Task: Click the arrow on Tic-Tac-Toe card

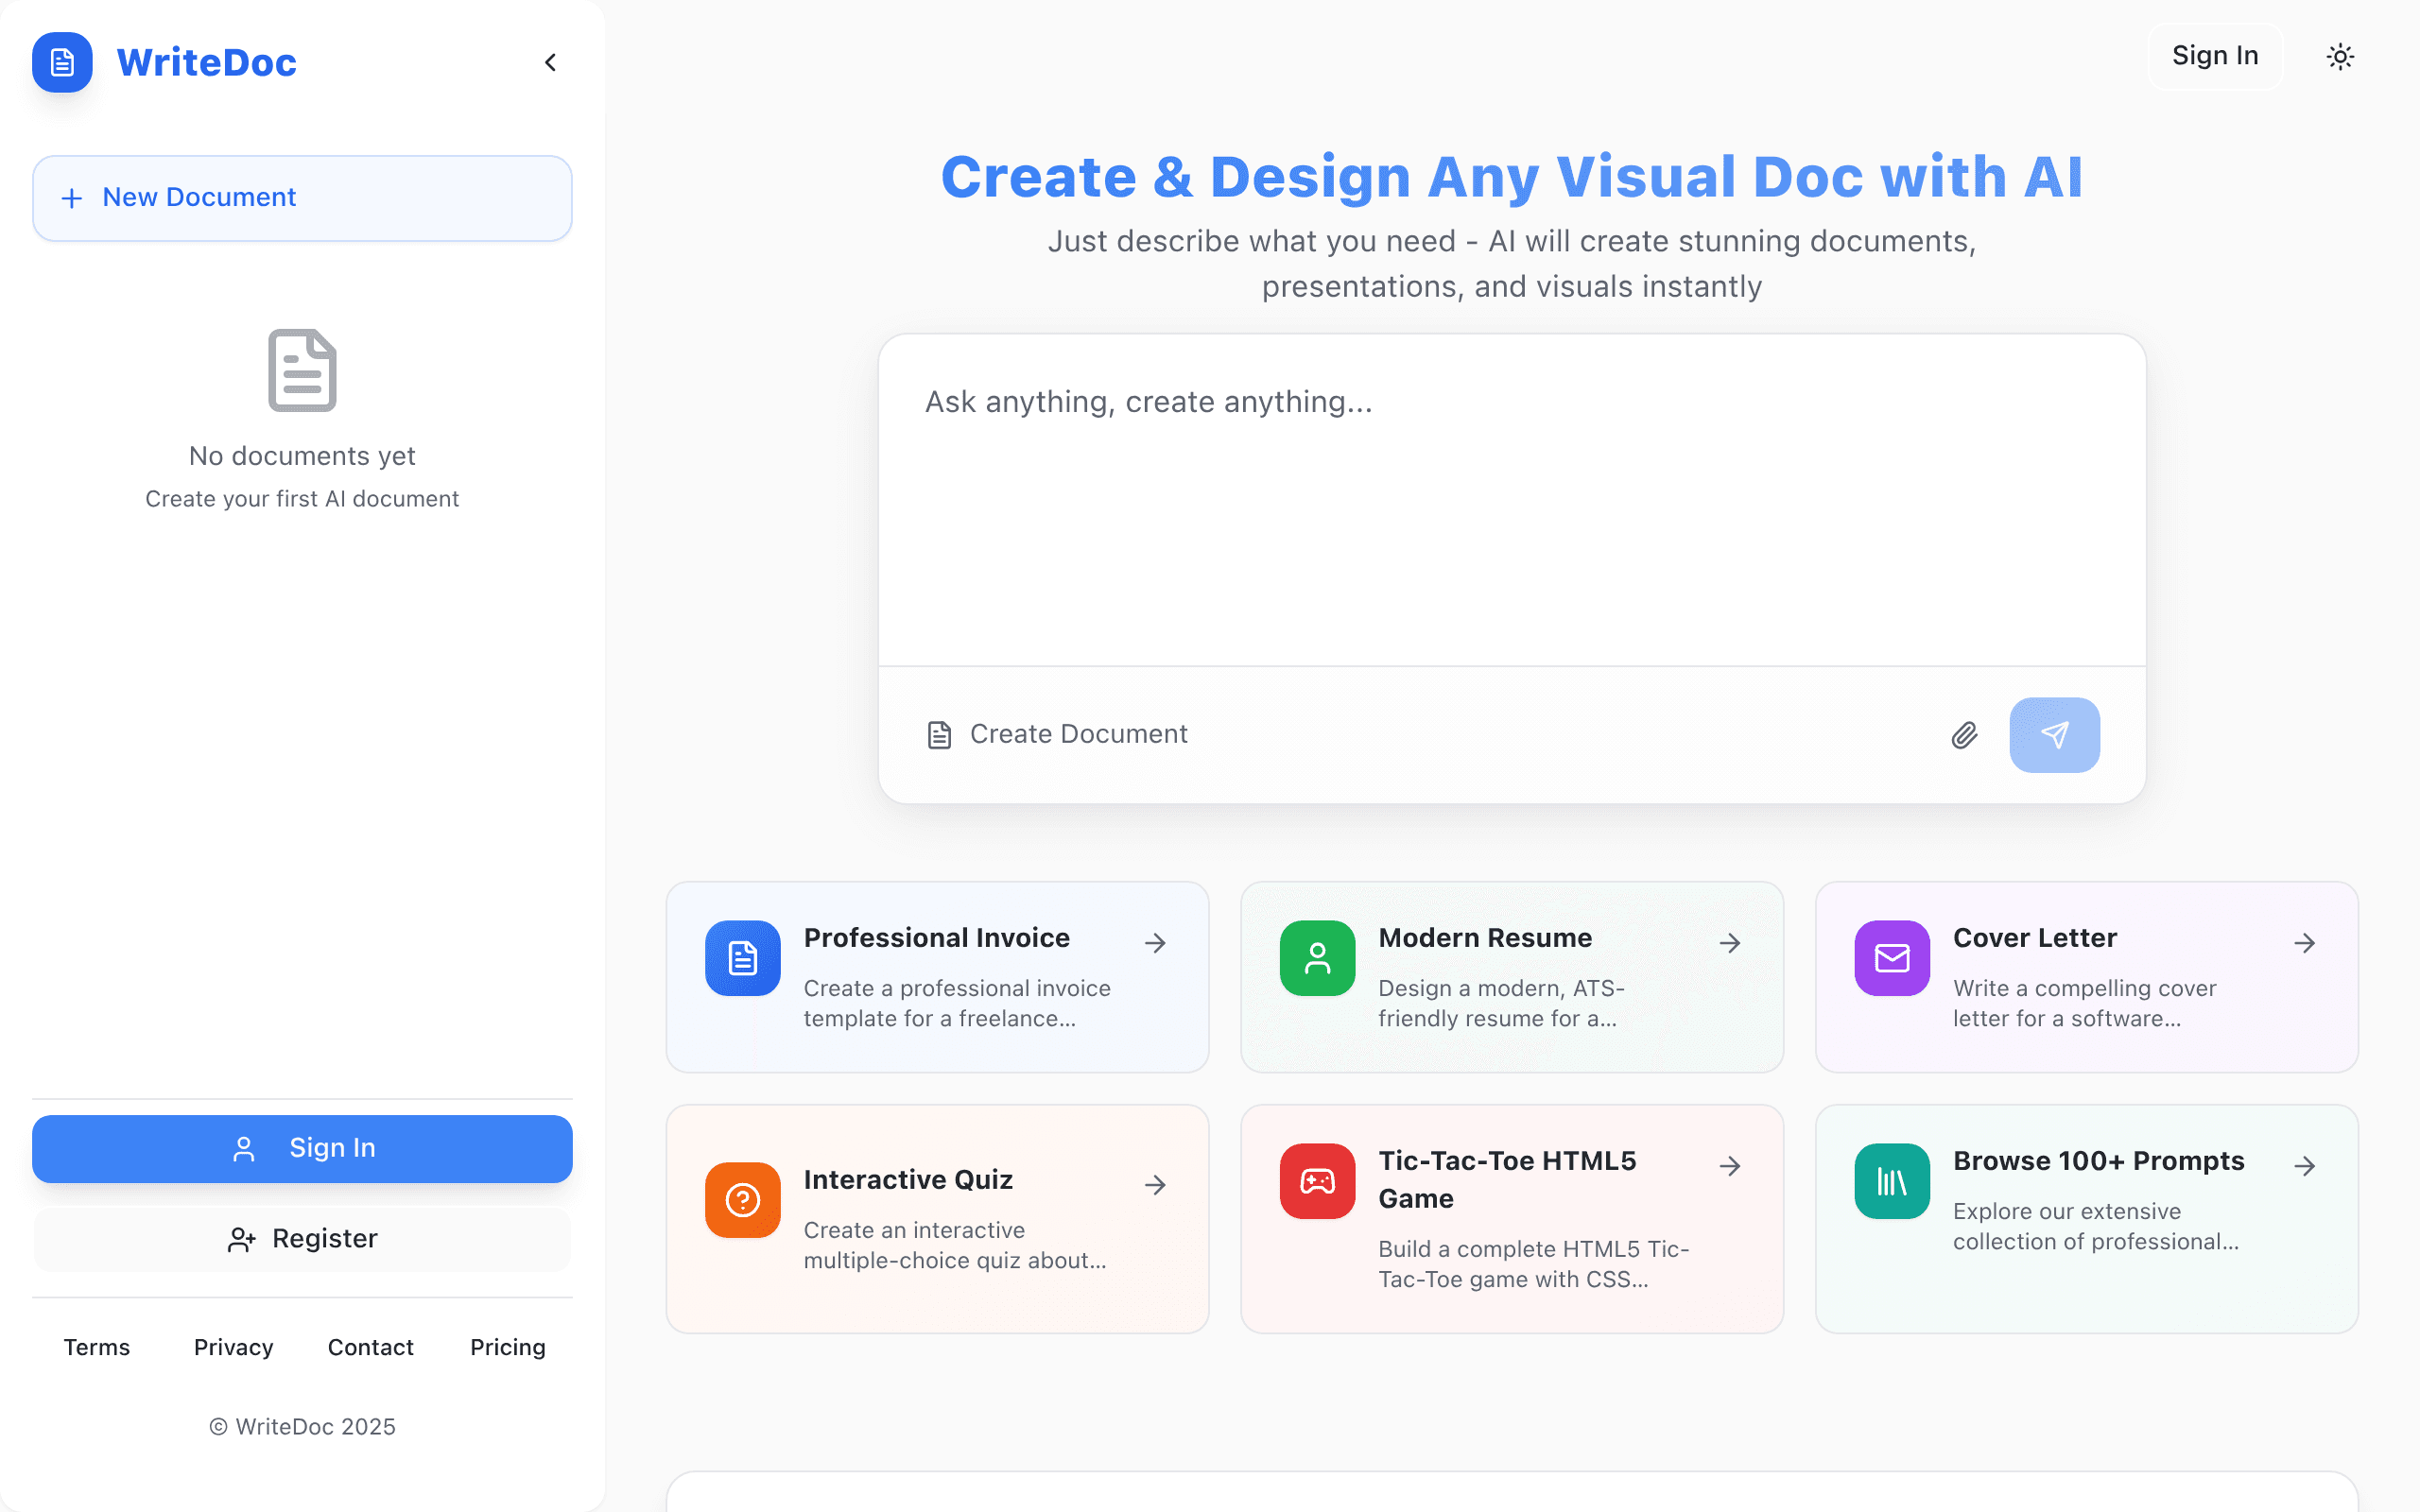Action: tap(1730, 1166)
